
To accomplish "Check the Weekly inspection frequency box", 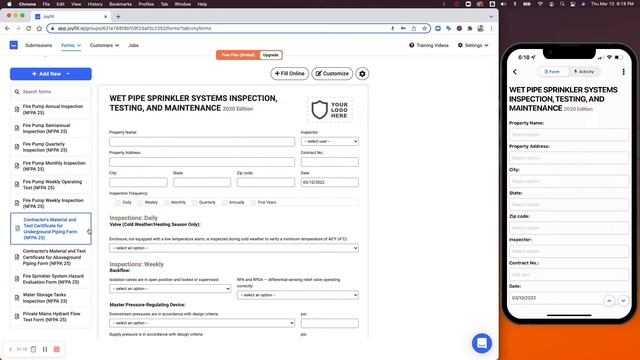I will click(x=140, y=202).
